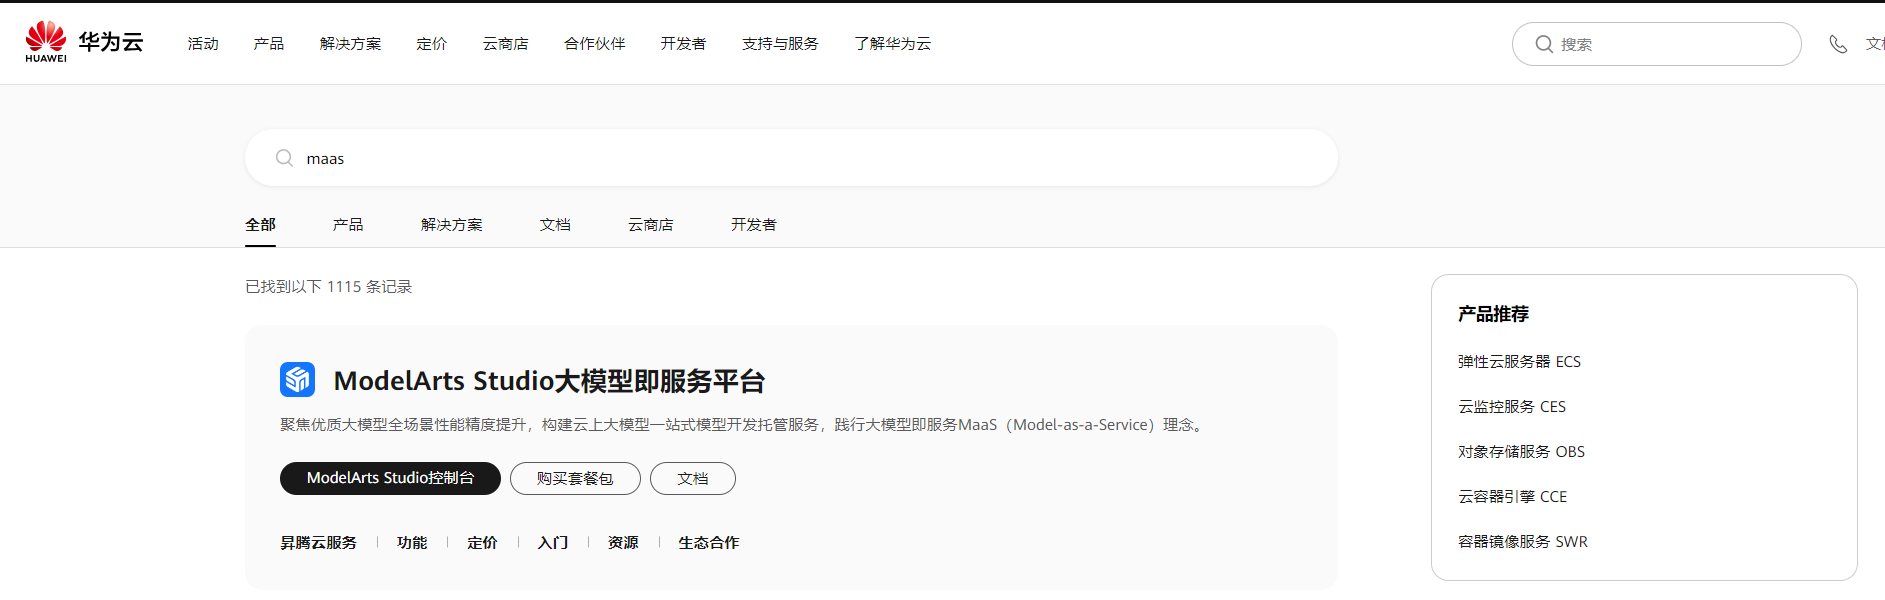Screen dimensions: 1885x600
Task: Open the 产品 menu in top navigation
Action: click(269, 44)
